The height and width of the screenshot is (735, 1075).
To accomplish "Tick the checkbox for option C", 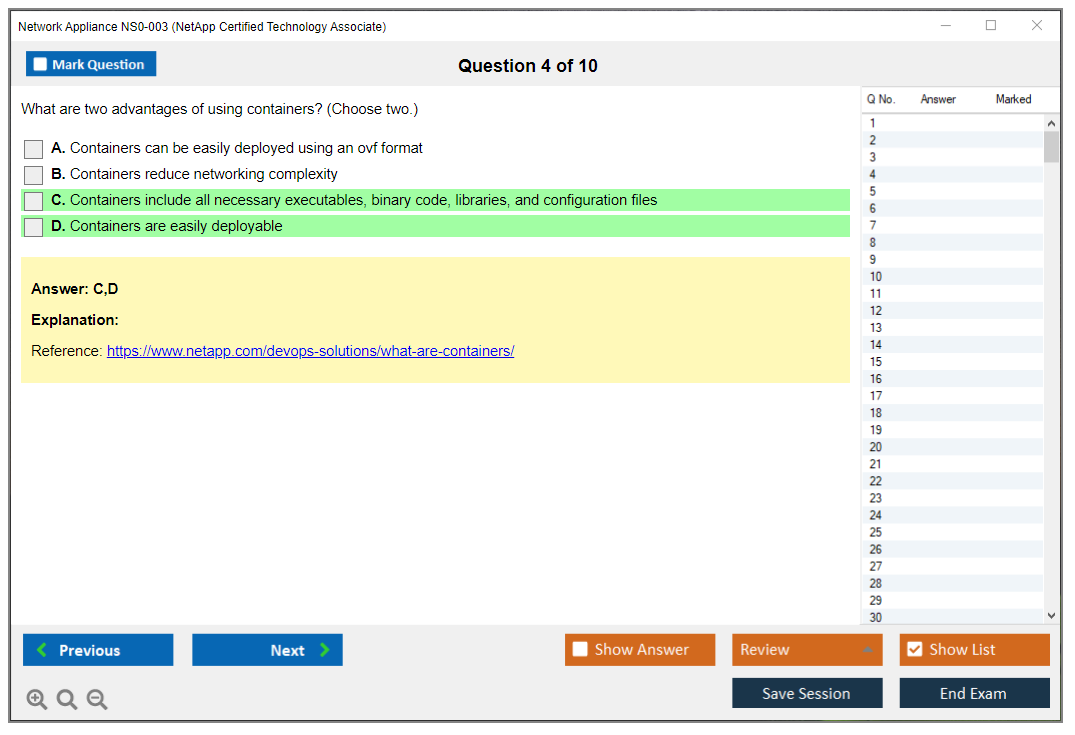I will (34, 201).
